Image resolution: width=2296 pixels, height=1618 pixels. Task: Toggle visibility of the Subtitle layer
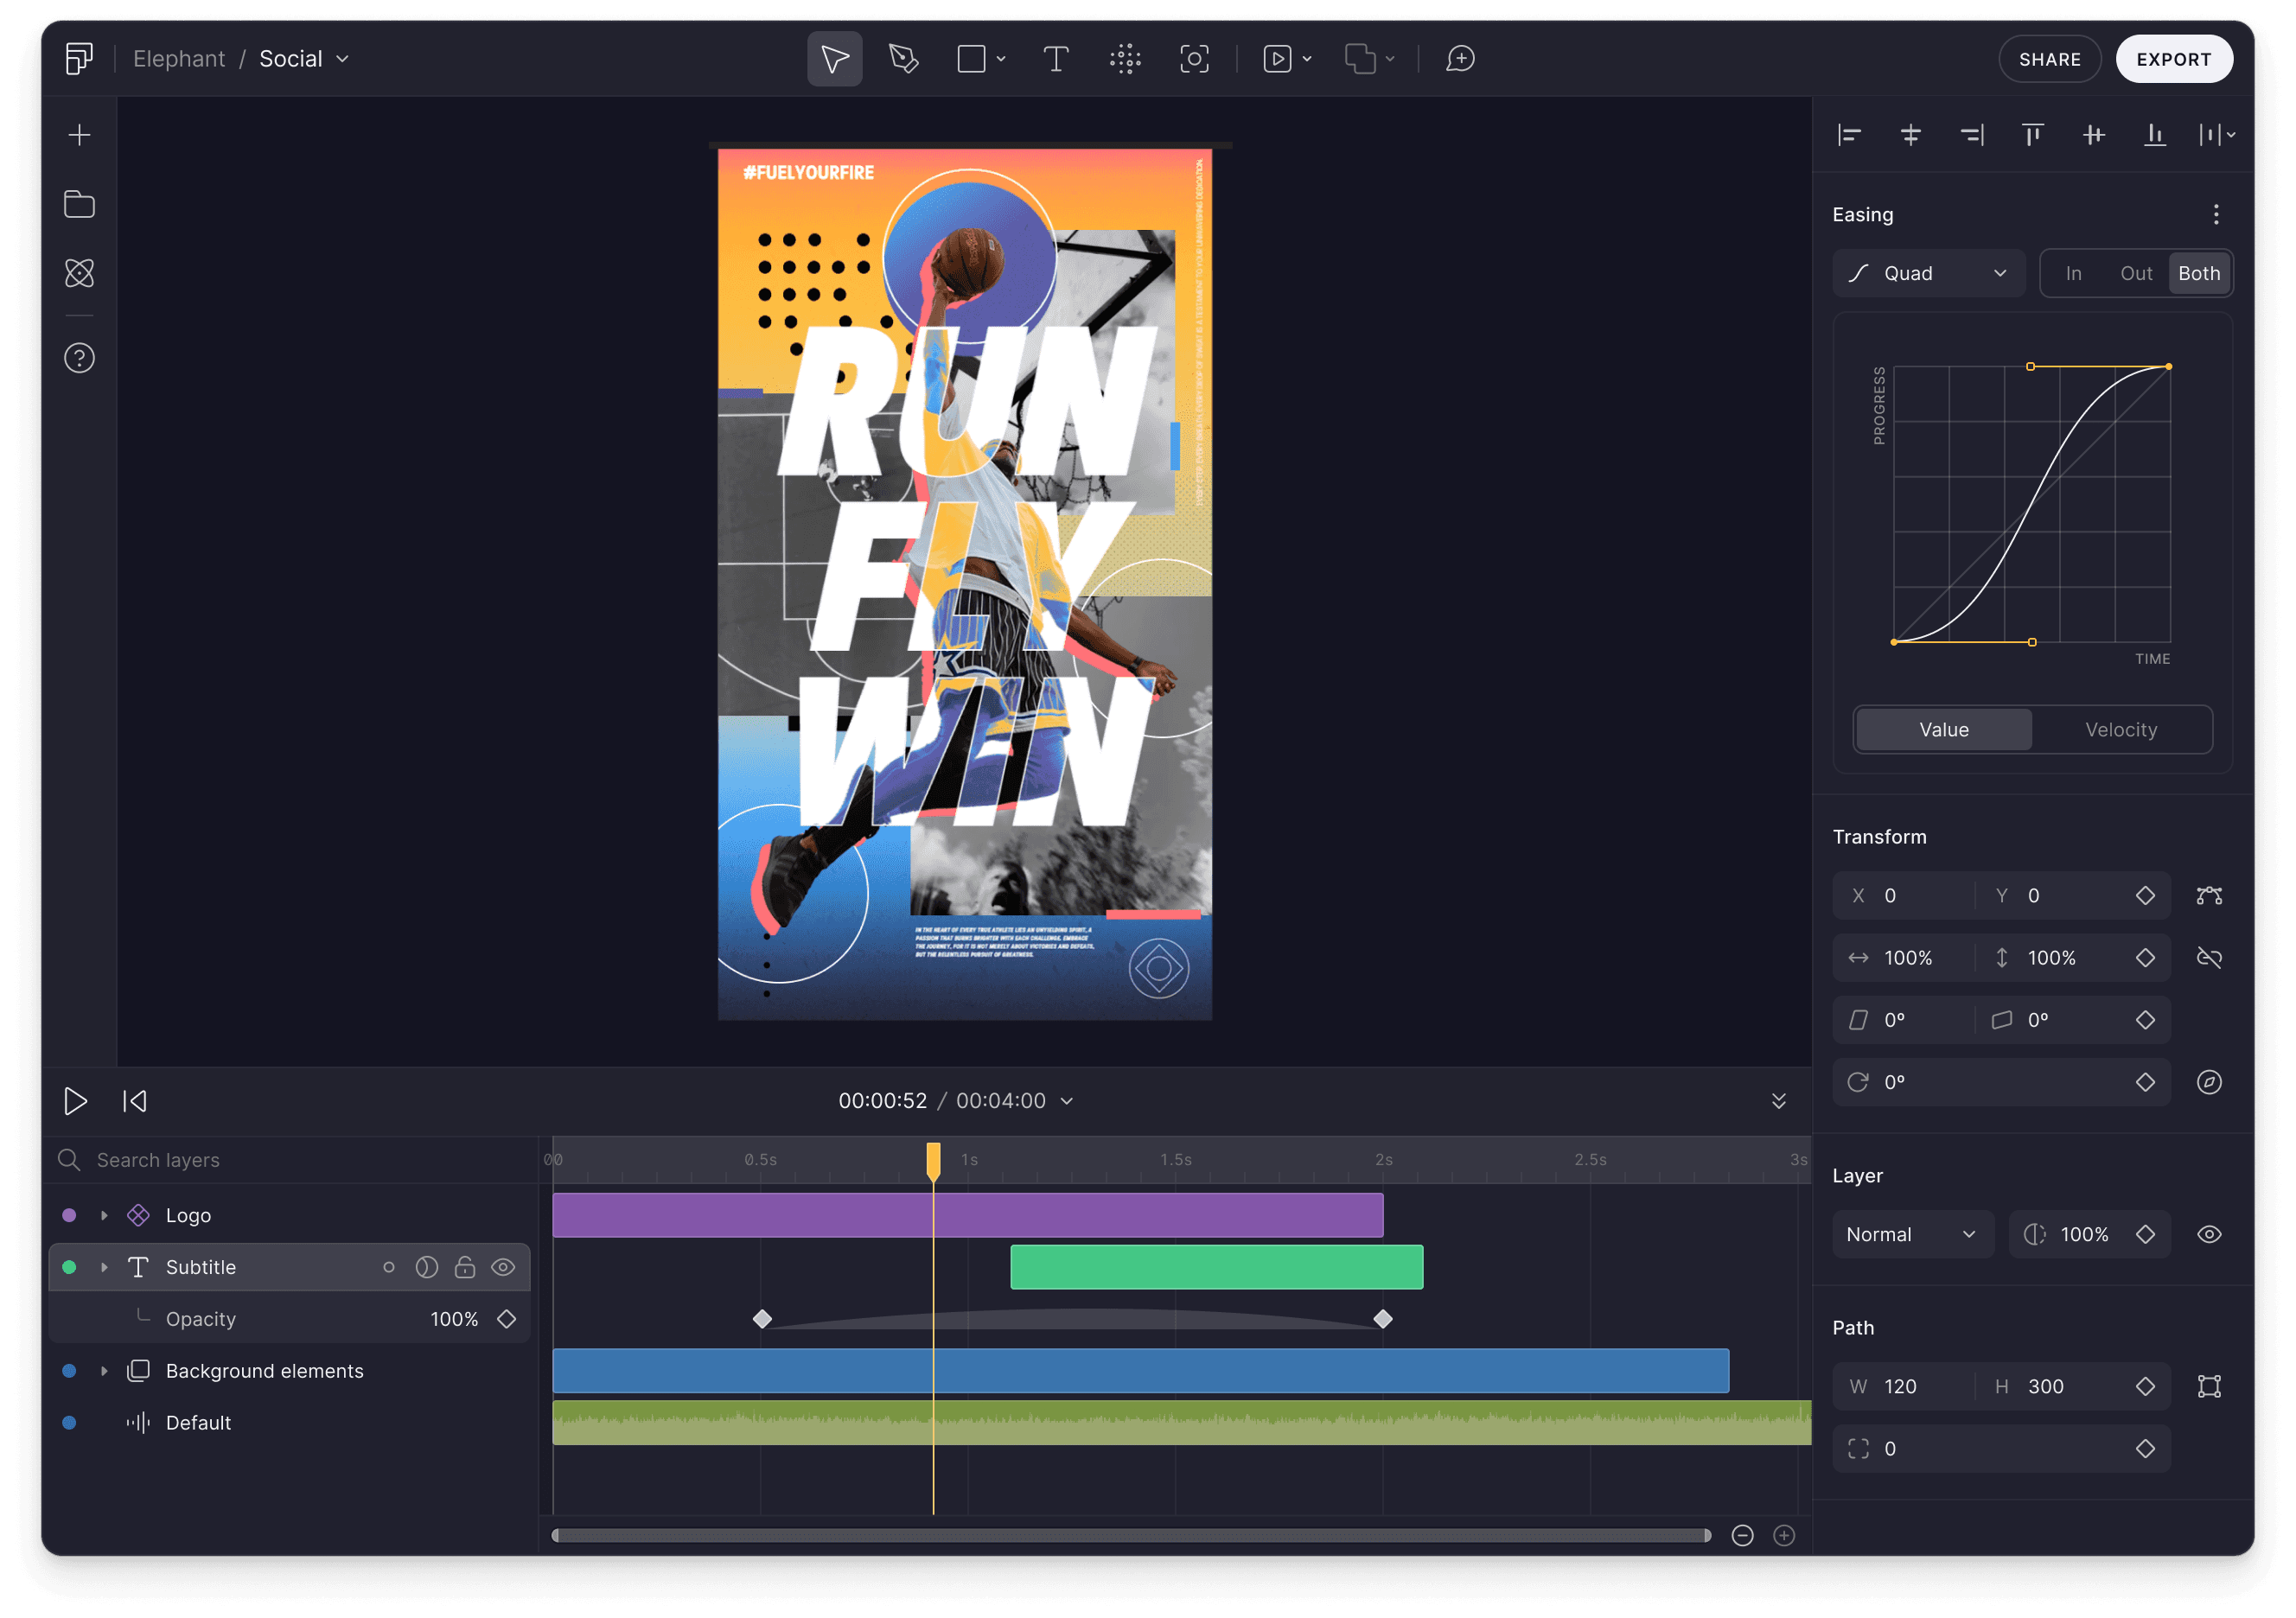point(503,1267)
